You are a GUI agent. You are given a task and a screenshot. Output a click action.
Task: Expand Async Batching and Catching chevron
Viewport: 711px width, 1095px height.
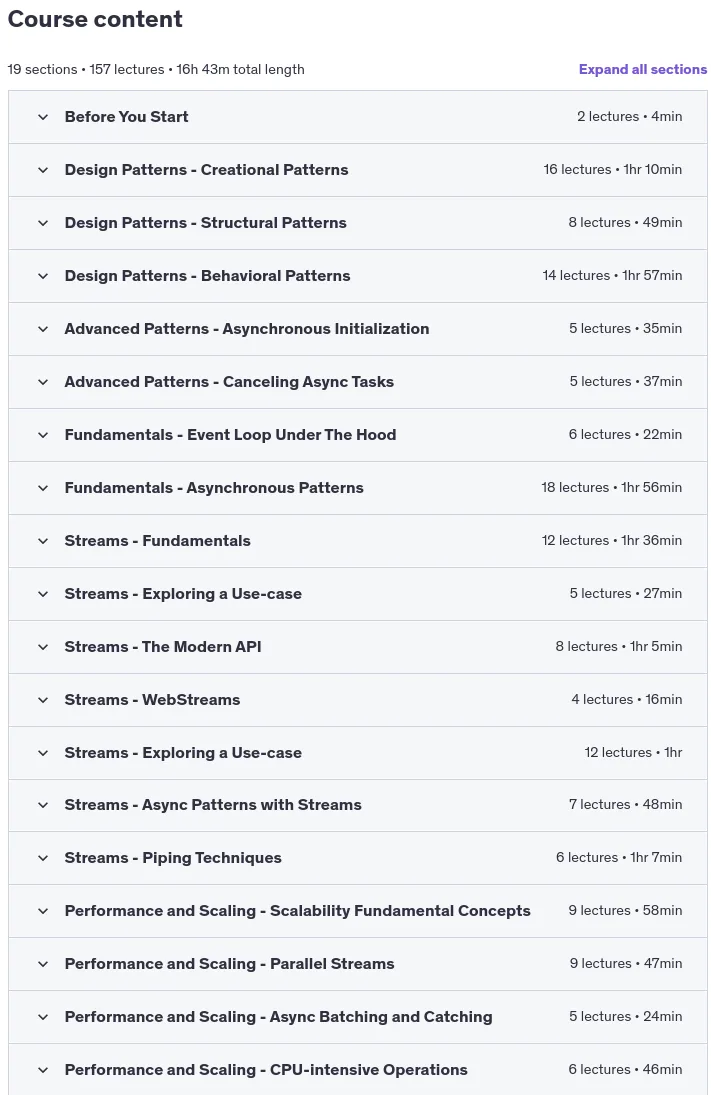(x=43, y=1017)
